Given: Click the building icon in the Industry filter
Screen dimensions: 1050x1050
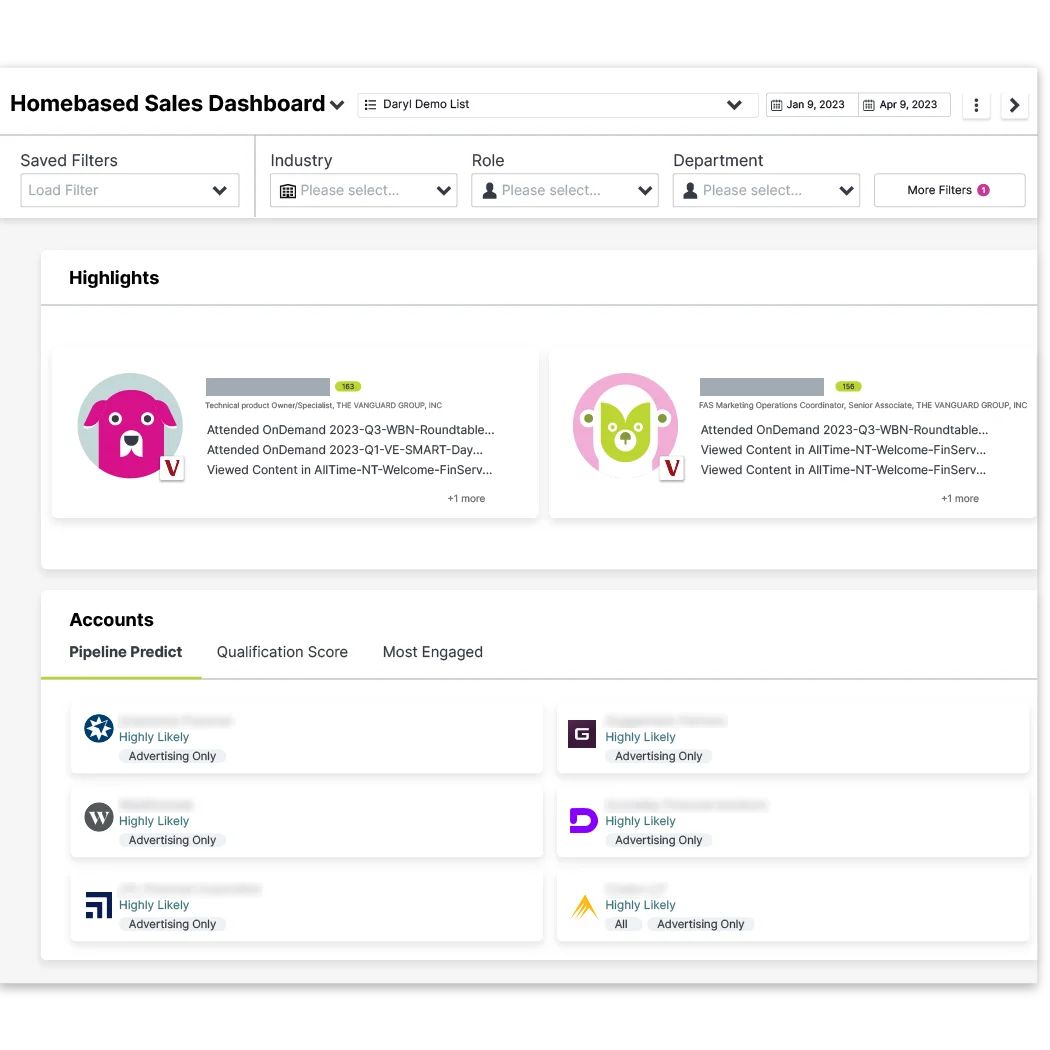Looking at the screenshot, I should tap(285, 190).
